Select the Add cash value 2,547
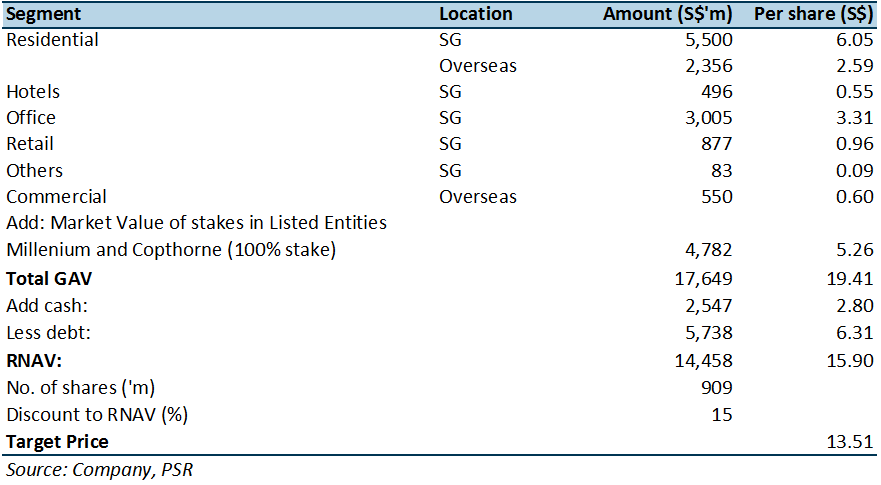 coord(709,306)
